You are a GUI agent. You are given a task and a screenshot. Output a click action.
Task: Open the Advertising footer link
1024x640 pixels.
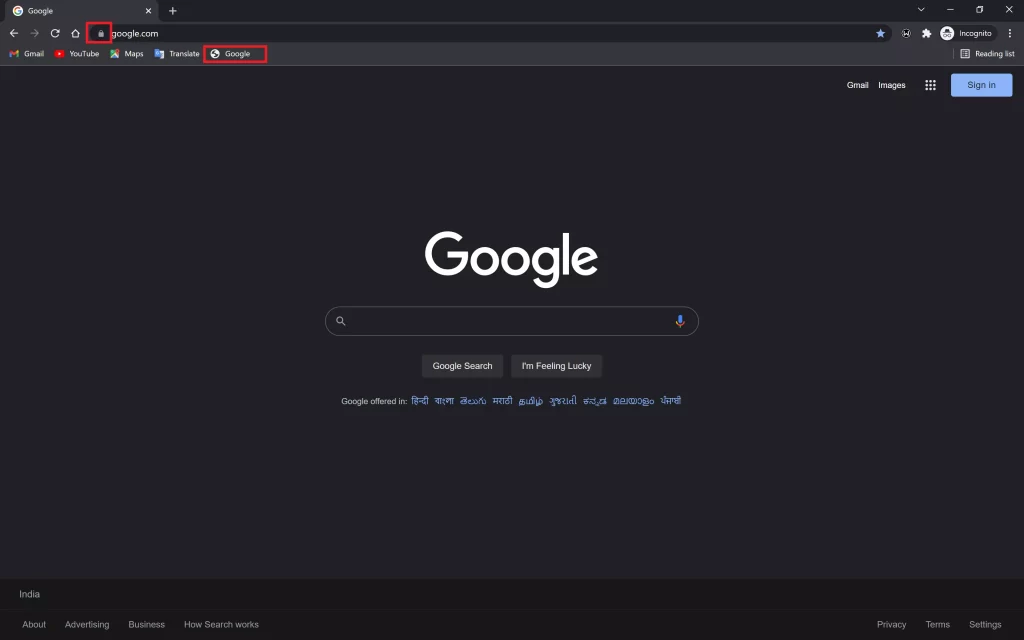pyautogui.click(x=87, y=624)
